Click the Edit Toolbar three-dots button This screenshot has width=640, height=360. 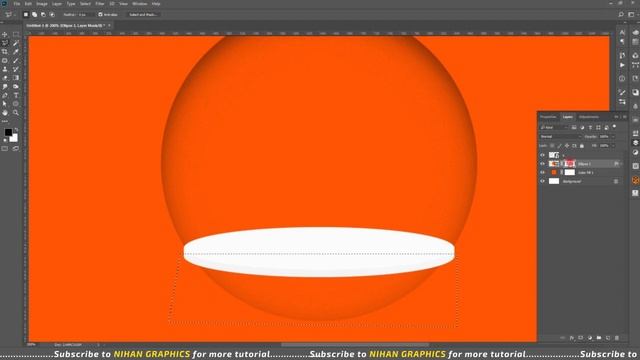click(x=5, y=121)
